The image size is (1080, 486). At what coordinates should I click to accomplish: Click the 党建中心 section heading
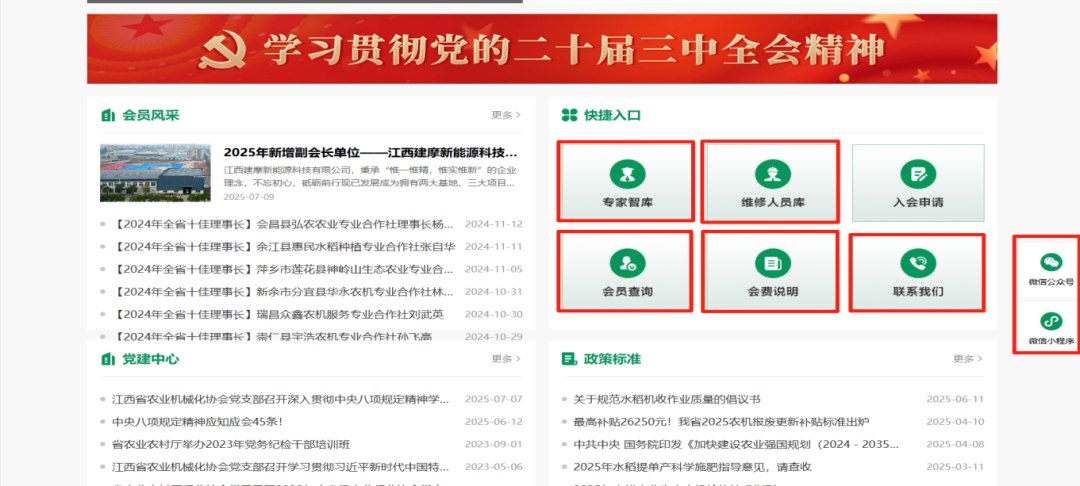[x=150, y=359]
